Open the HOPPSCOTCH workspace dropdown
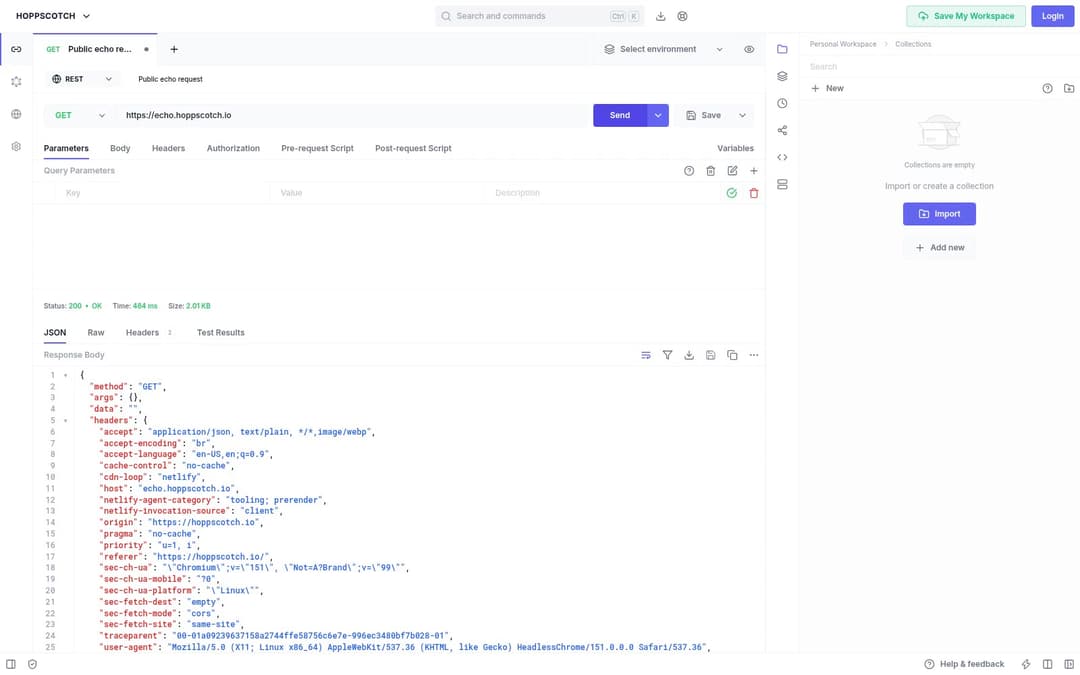 point(53,16)
